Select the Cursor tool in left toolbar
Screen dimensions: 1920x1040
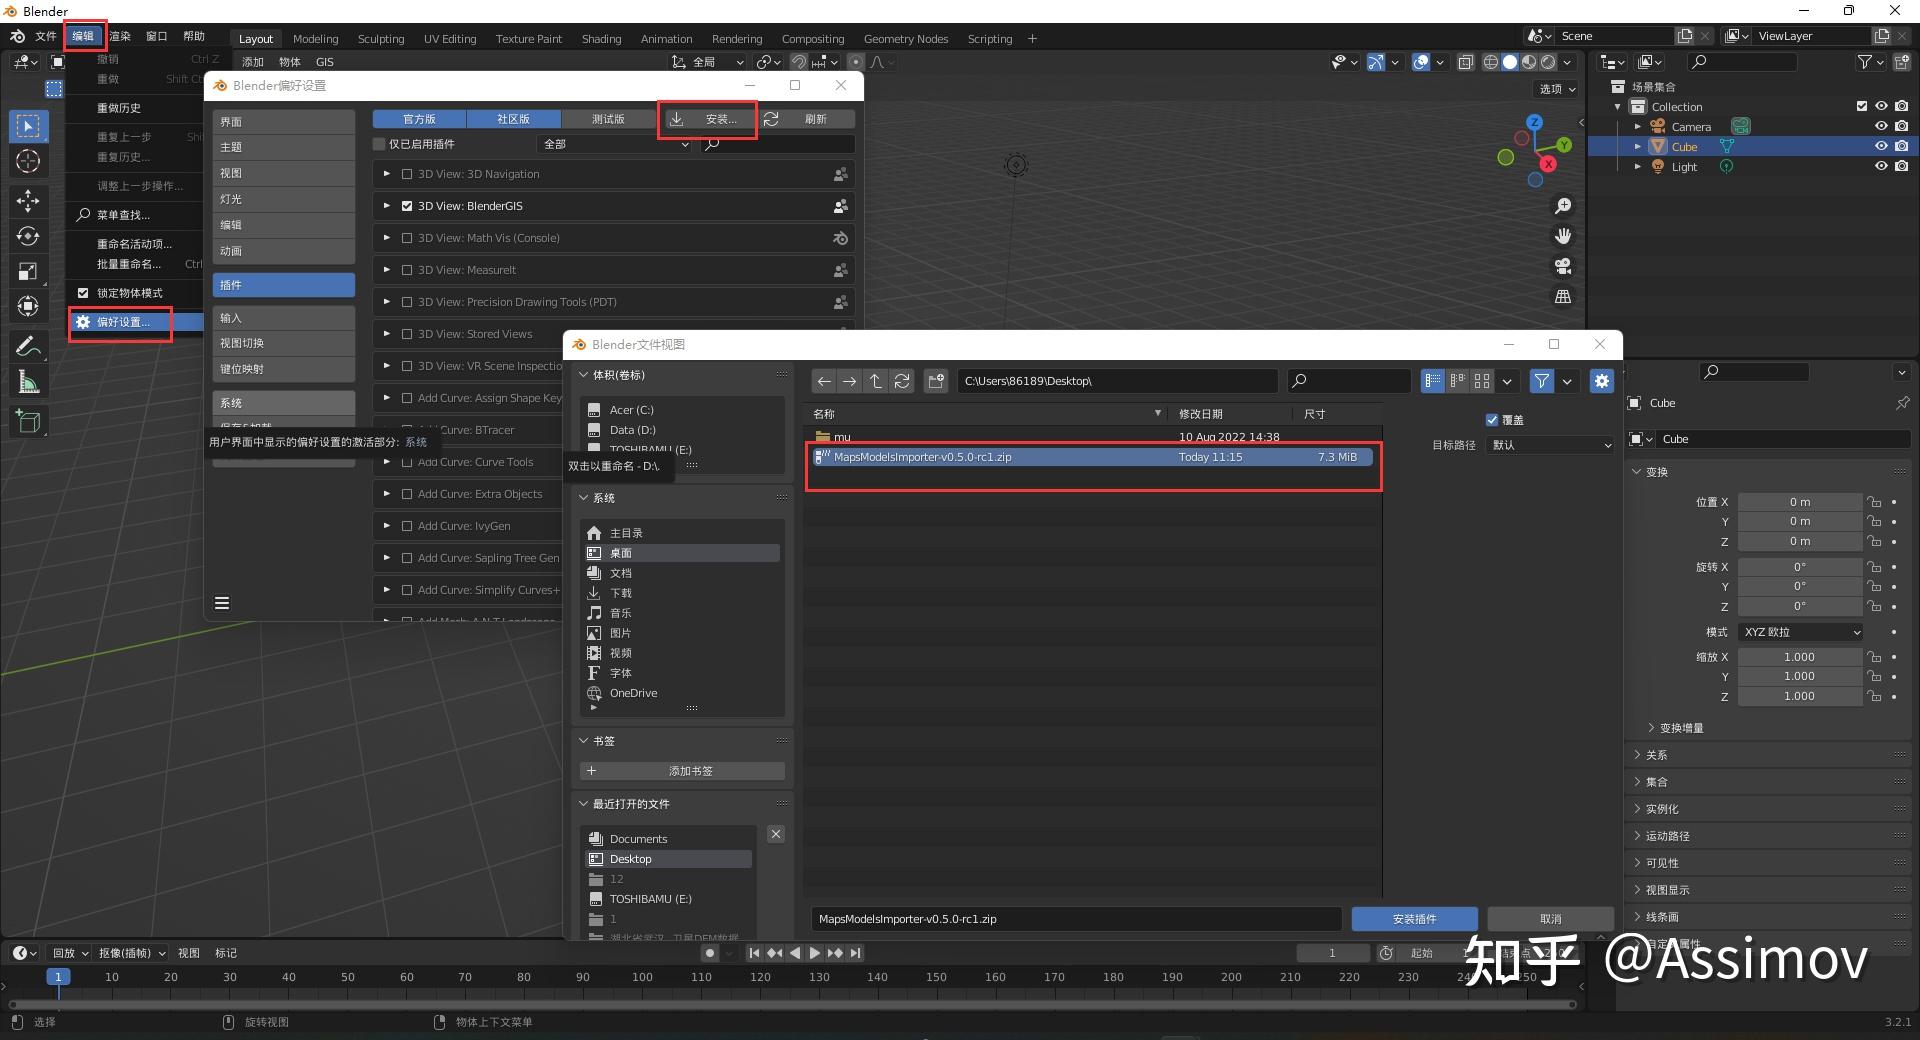[x=28, y=161]
